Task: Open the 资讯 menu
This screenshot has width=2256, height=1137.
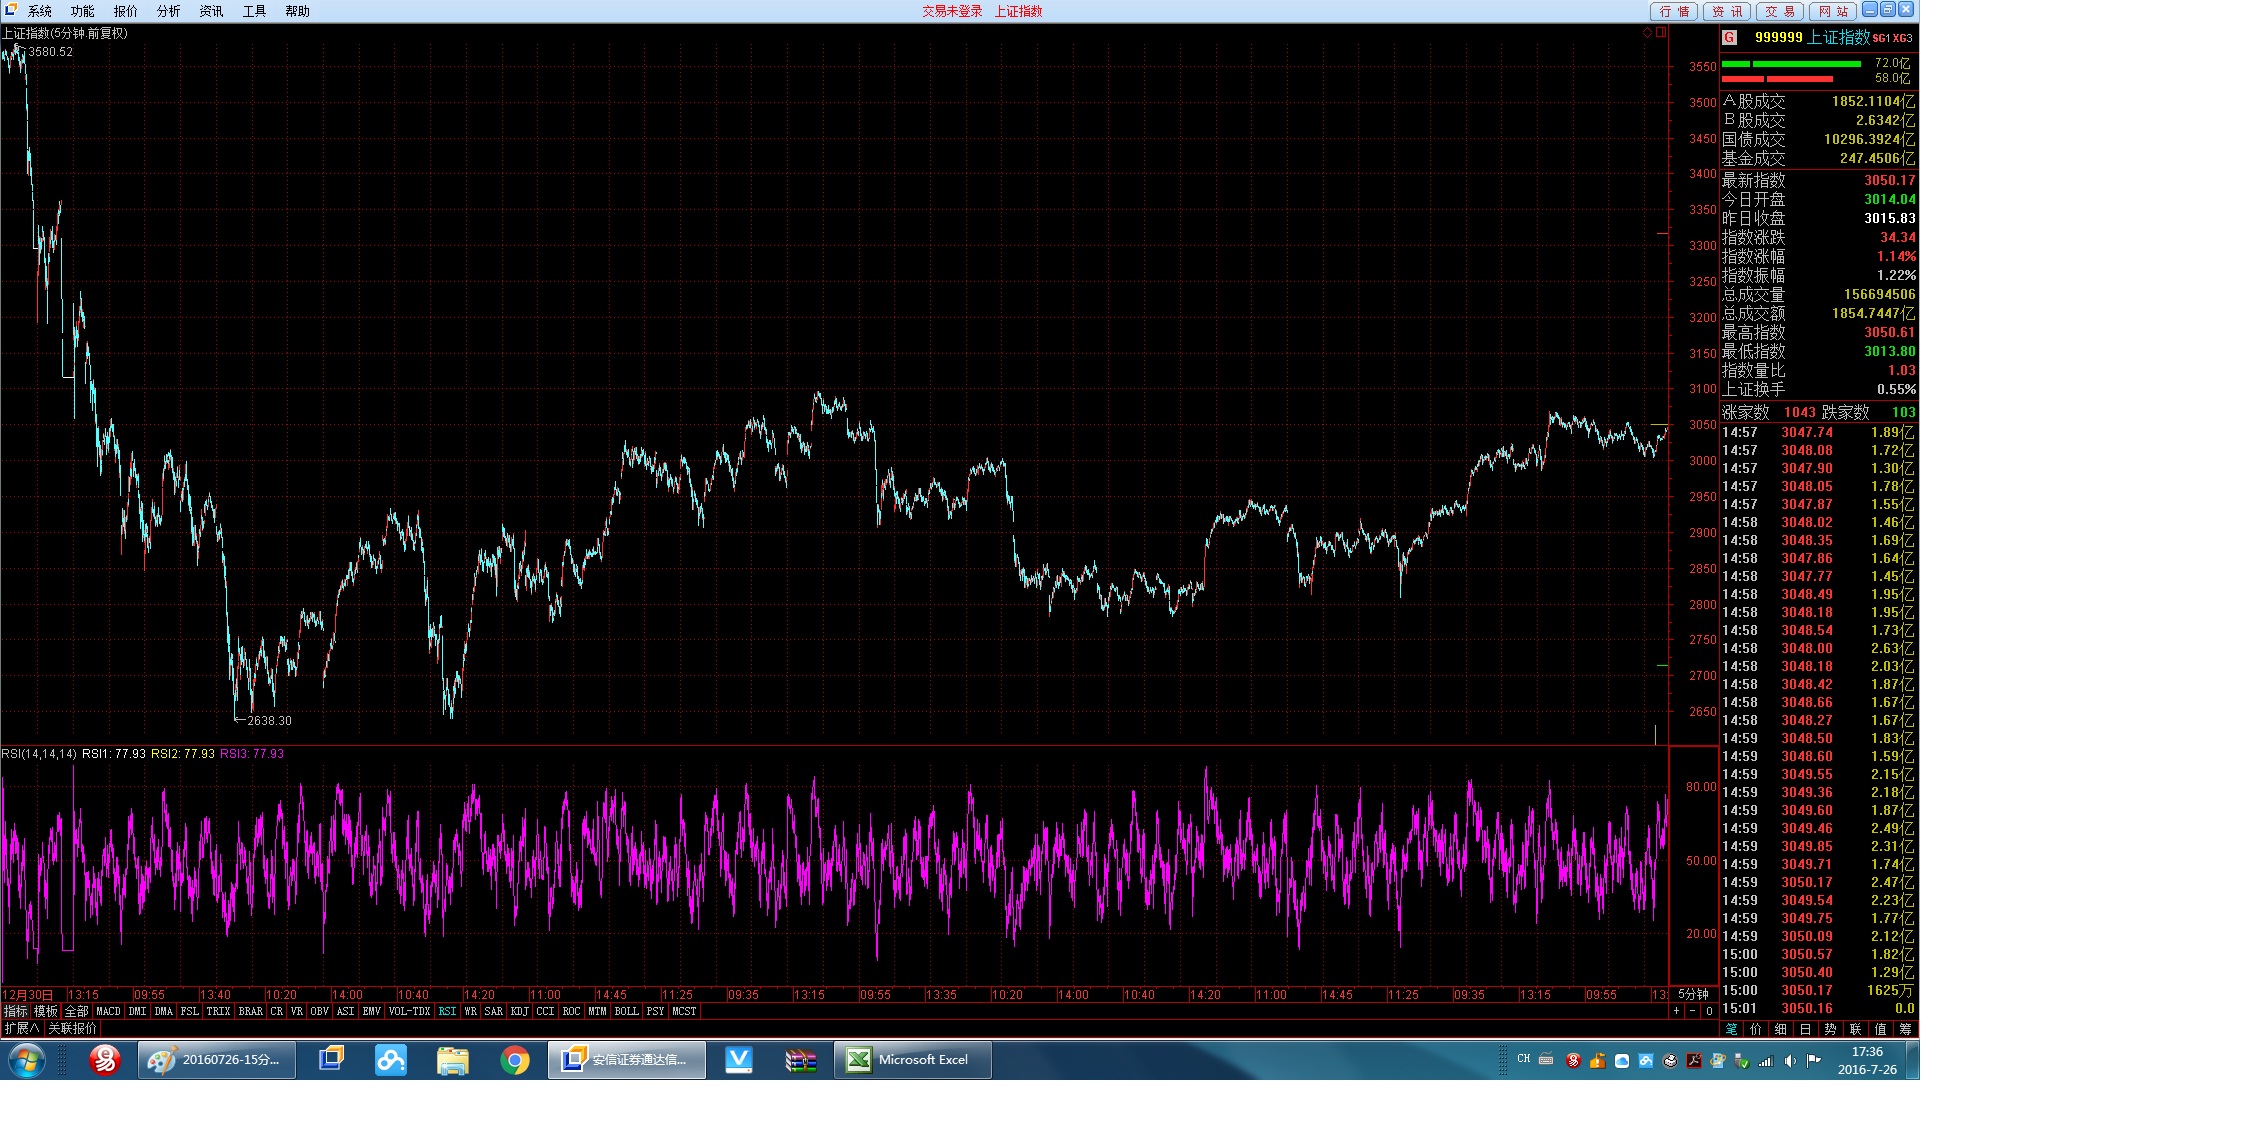Action: click(211, 11)
